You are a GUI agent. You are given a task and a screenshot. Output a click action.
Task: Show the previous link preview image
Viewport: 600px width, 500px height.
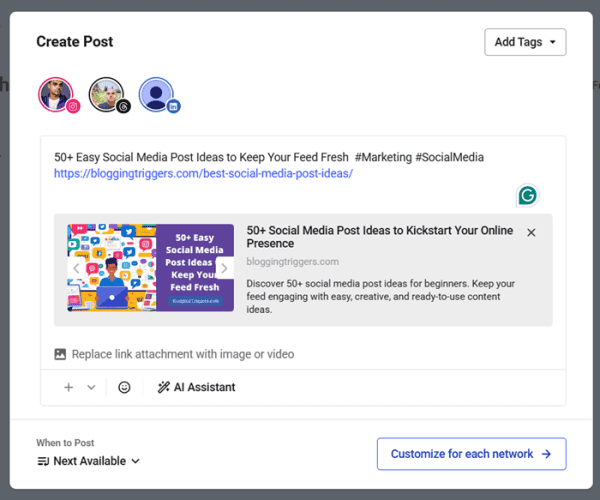tap(76, 268)
